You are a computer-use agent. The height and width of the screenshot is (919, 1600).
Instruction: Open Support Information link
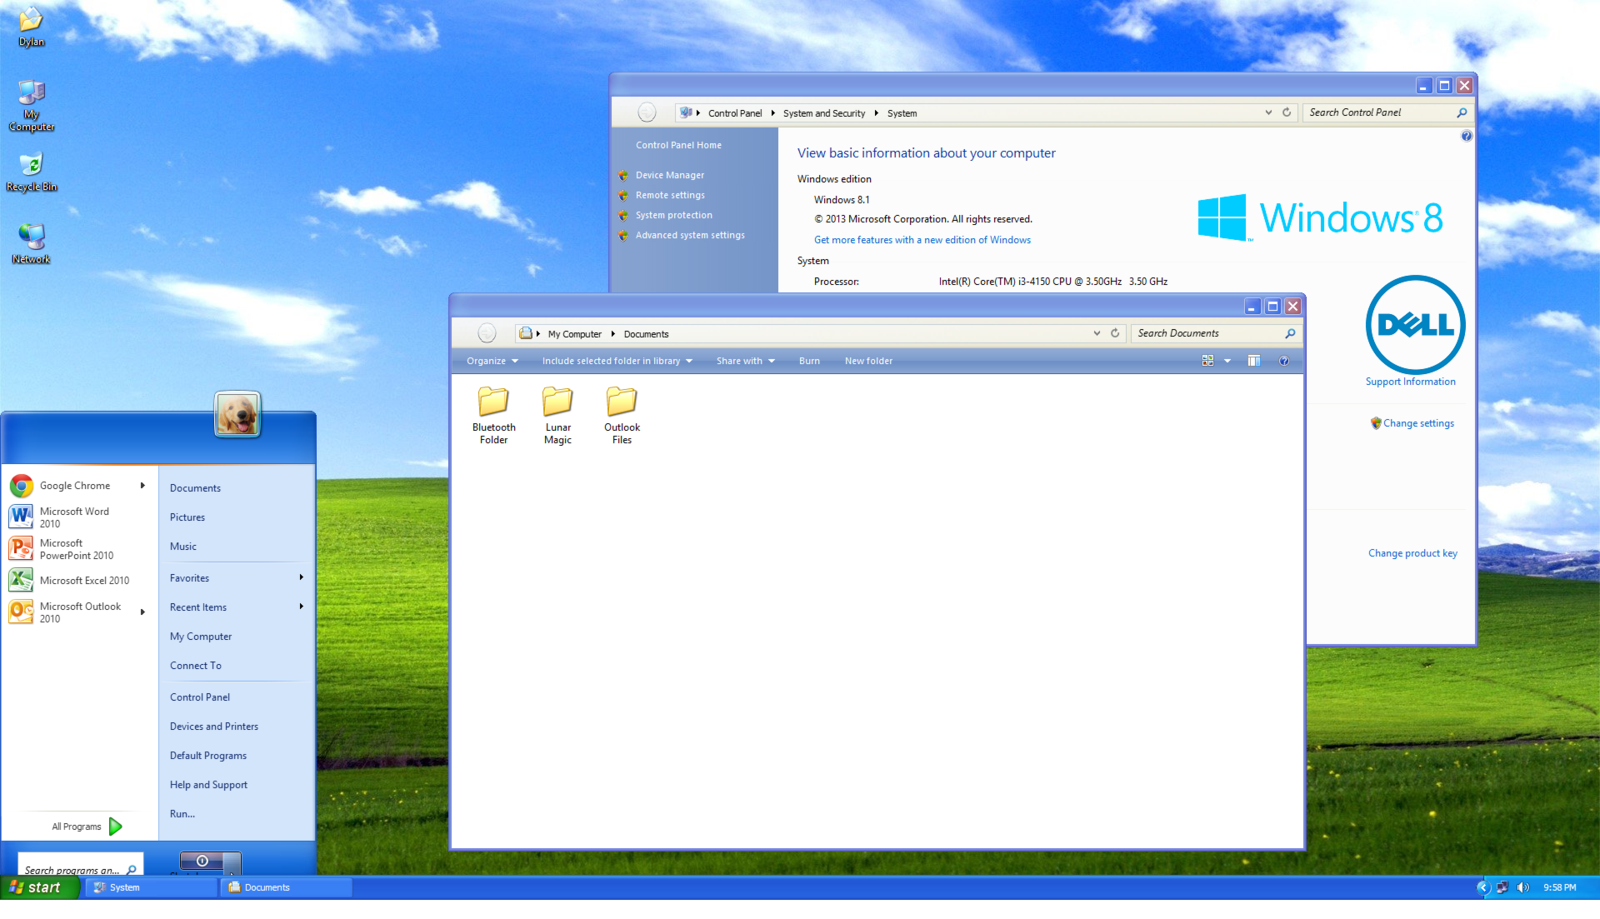1410,382
